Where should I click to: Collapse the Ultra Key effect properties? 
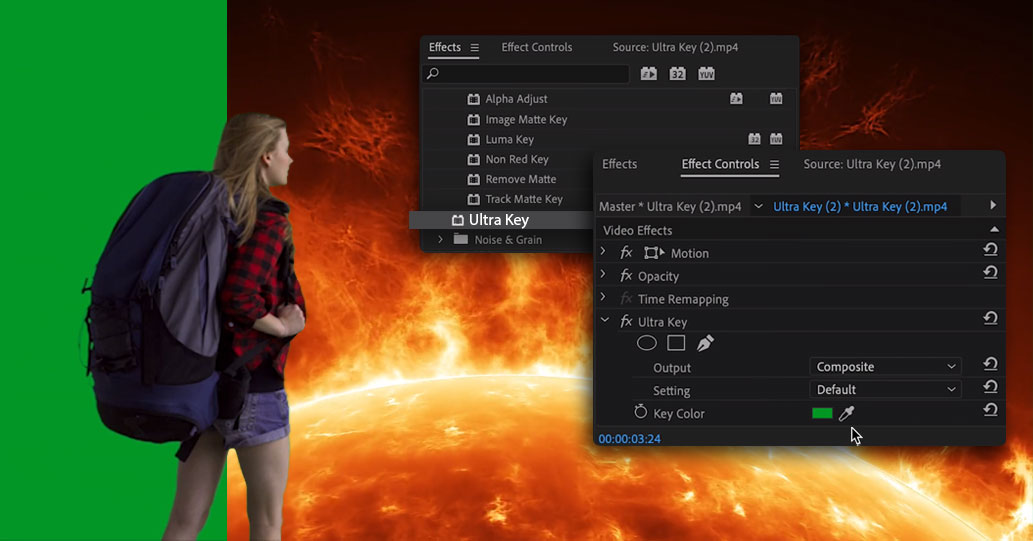coord(603,321)
